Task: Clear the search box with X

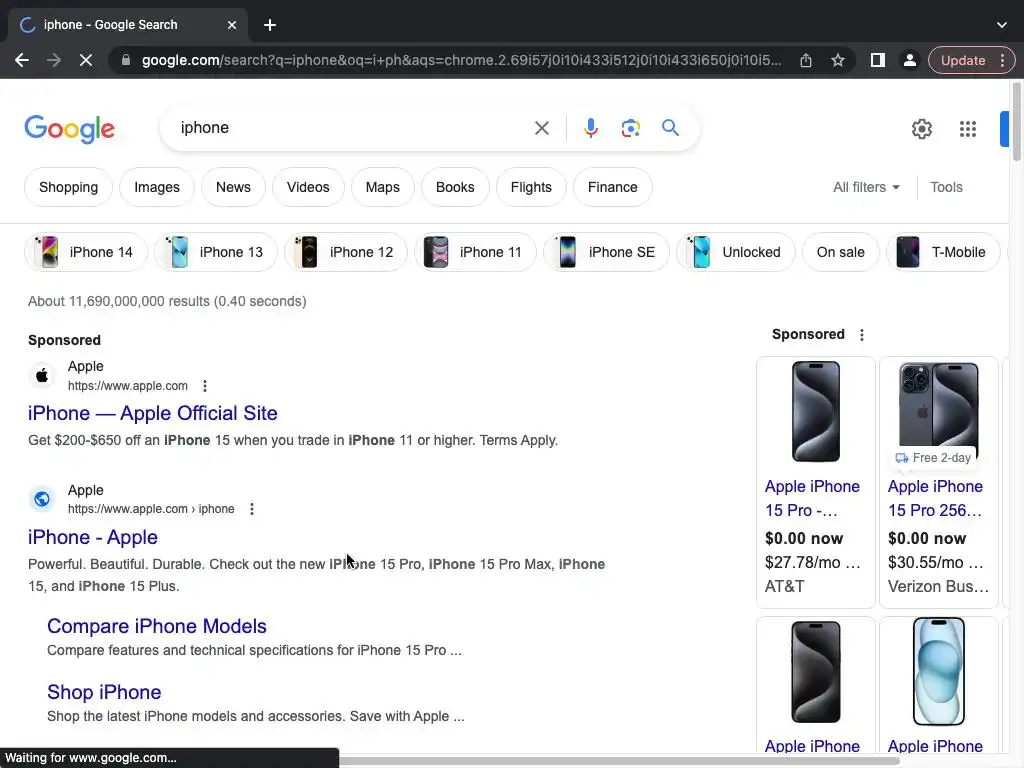Action: (541, 128)
